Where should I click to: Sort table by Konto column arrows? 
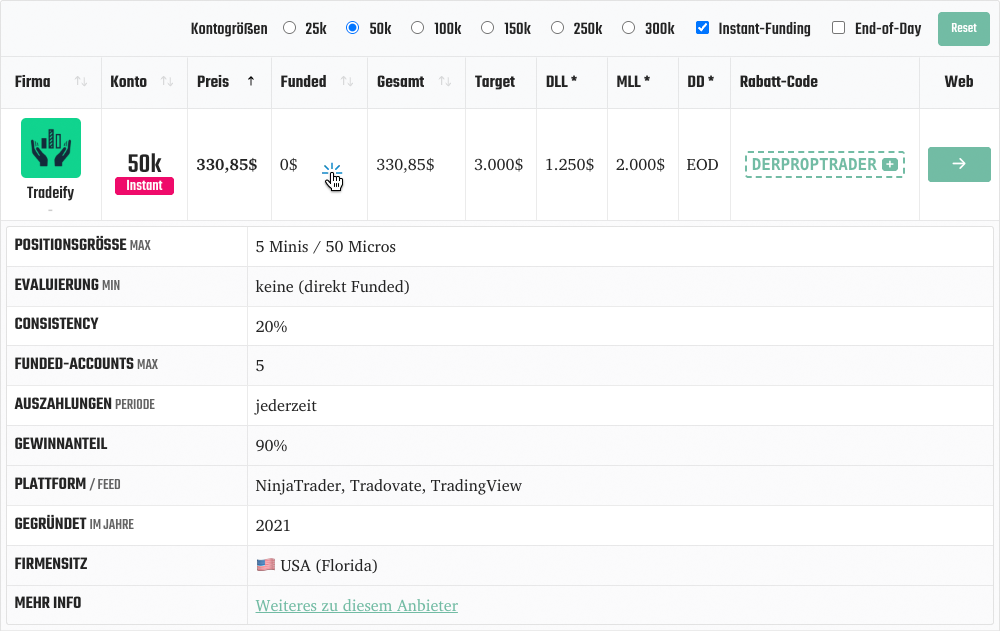coord(167,82)
